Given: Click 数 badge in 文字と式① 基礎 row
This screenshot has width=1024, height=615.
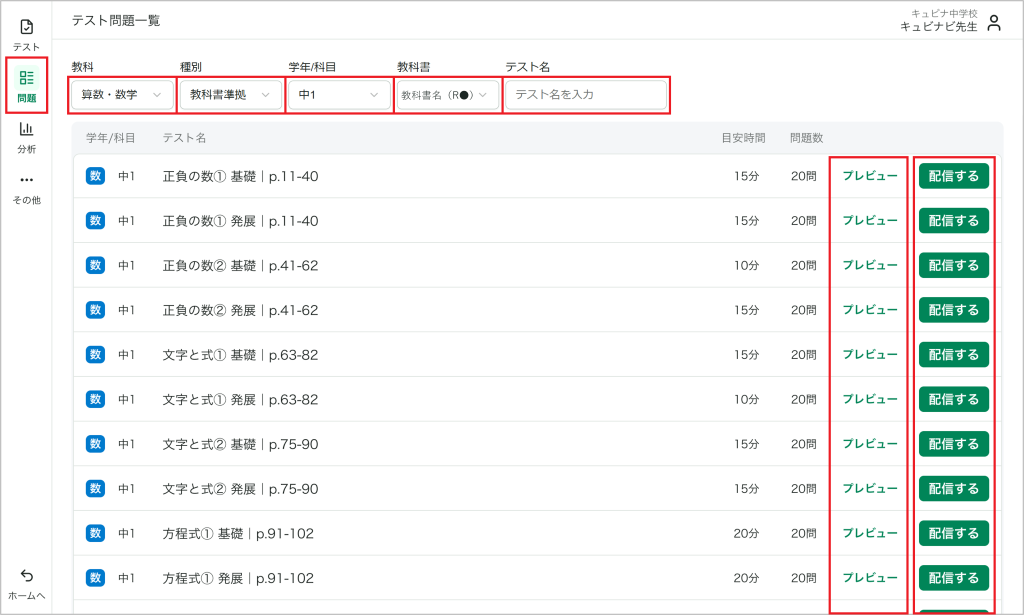Looking at the screenshot, I should [x=95, y=355].
